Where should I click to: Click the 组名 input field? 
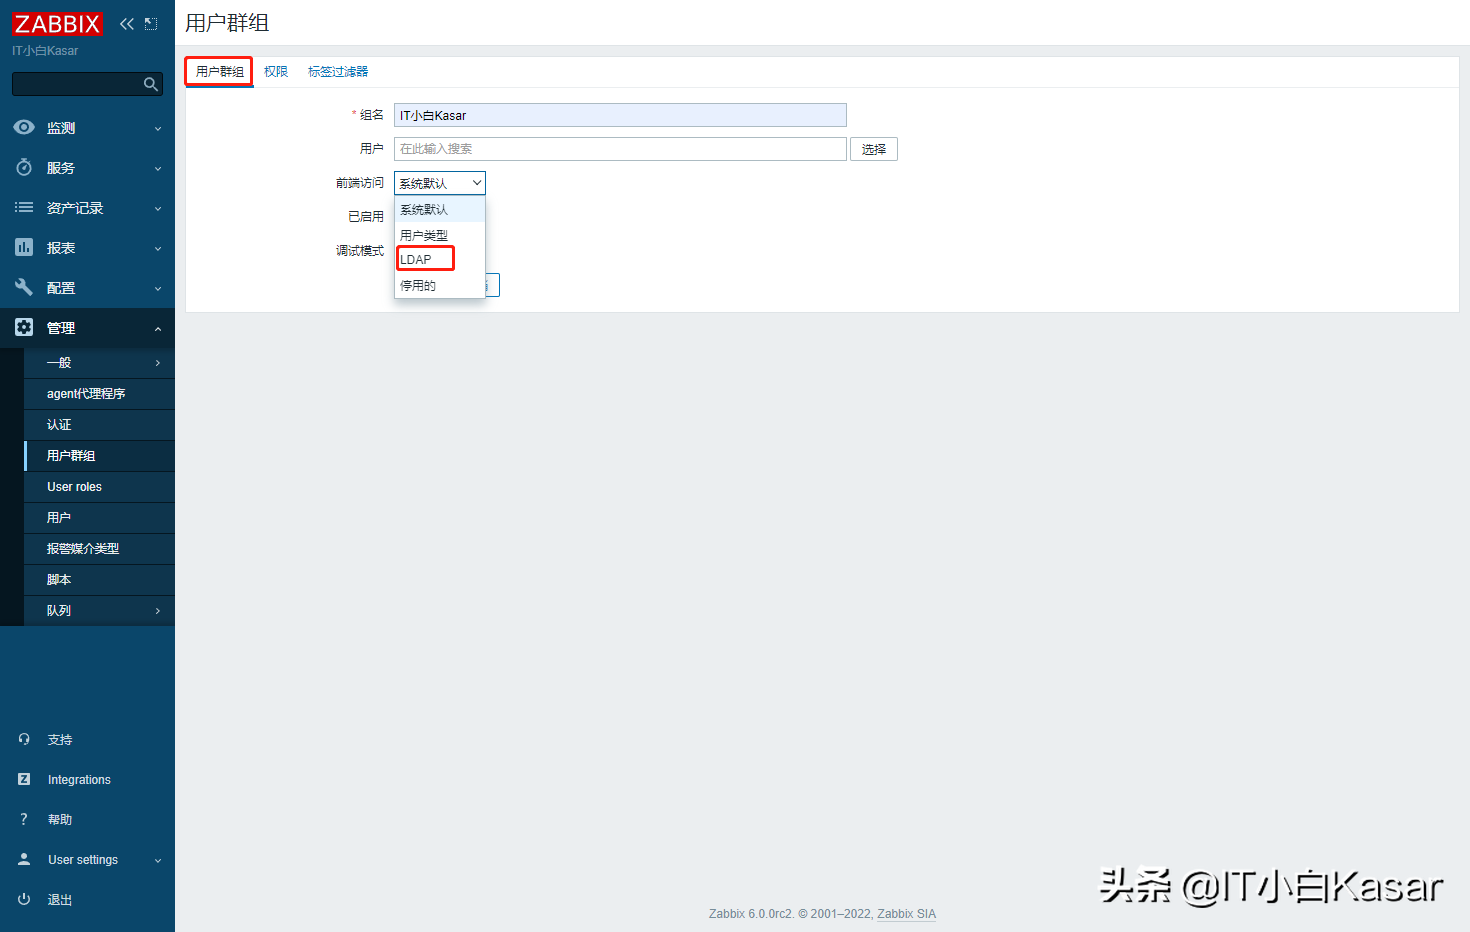[620, 115]
